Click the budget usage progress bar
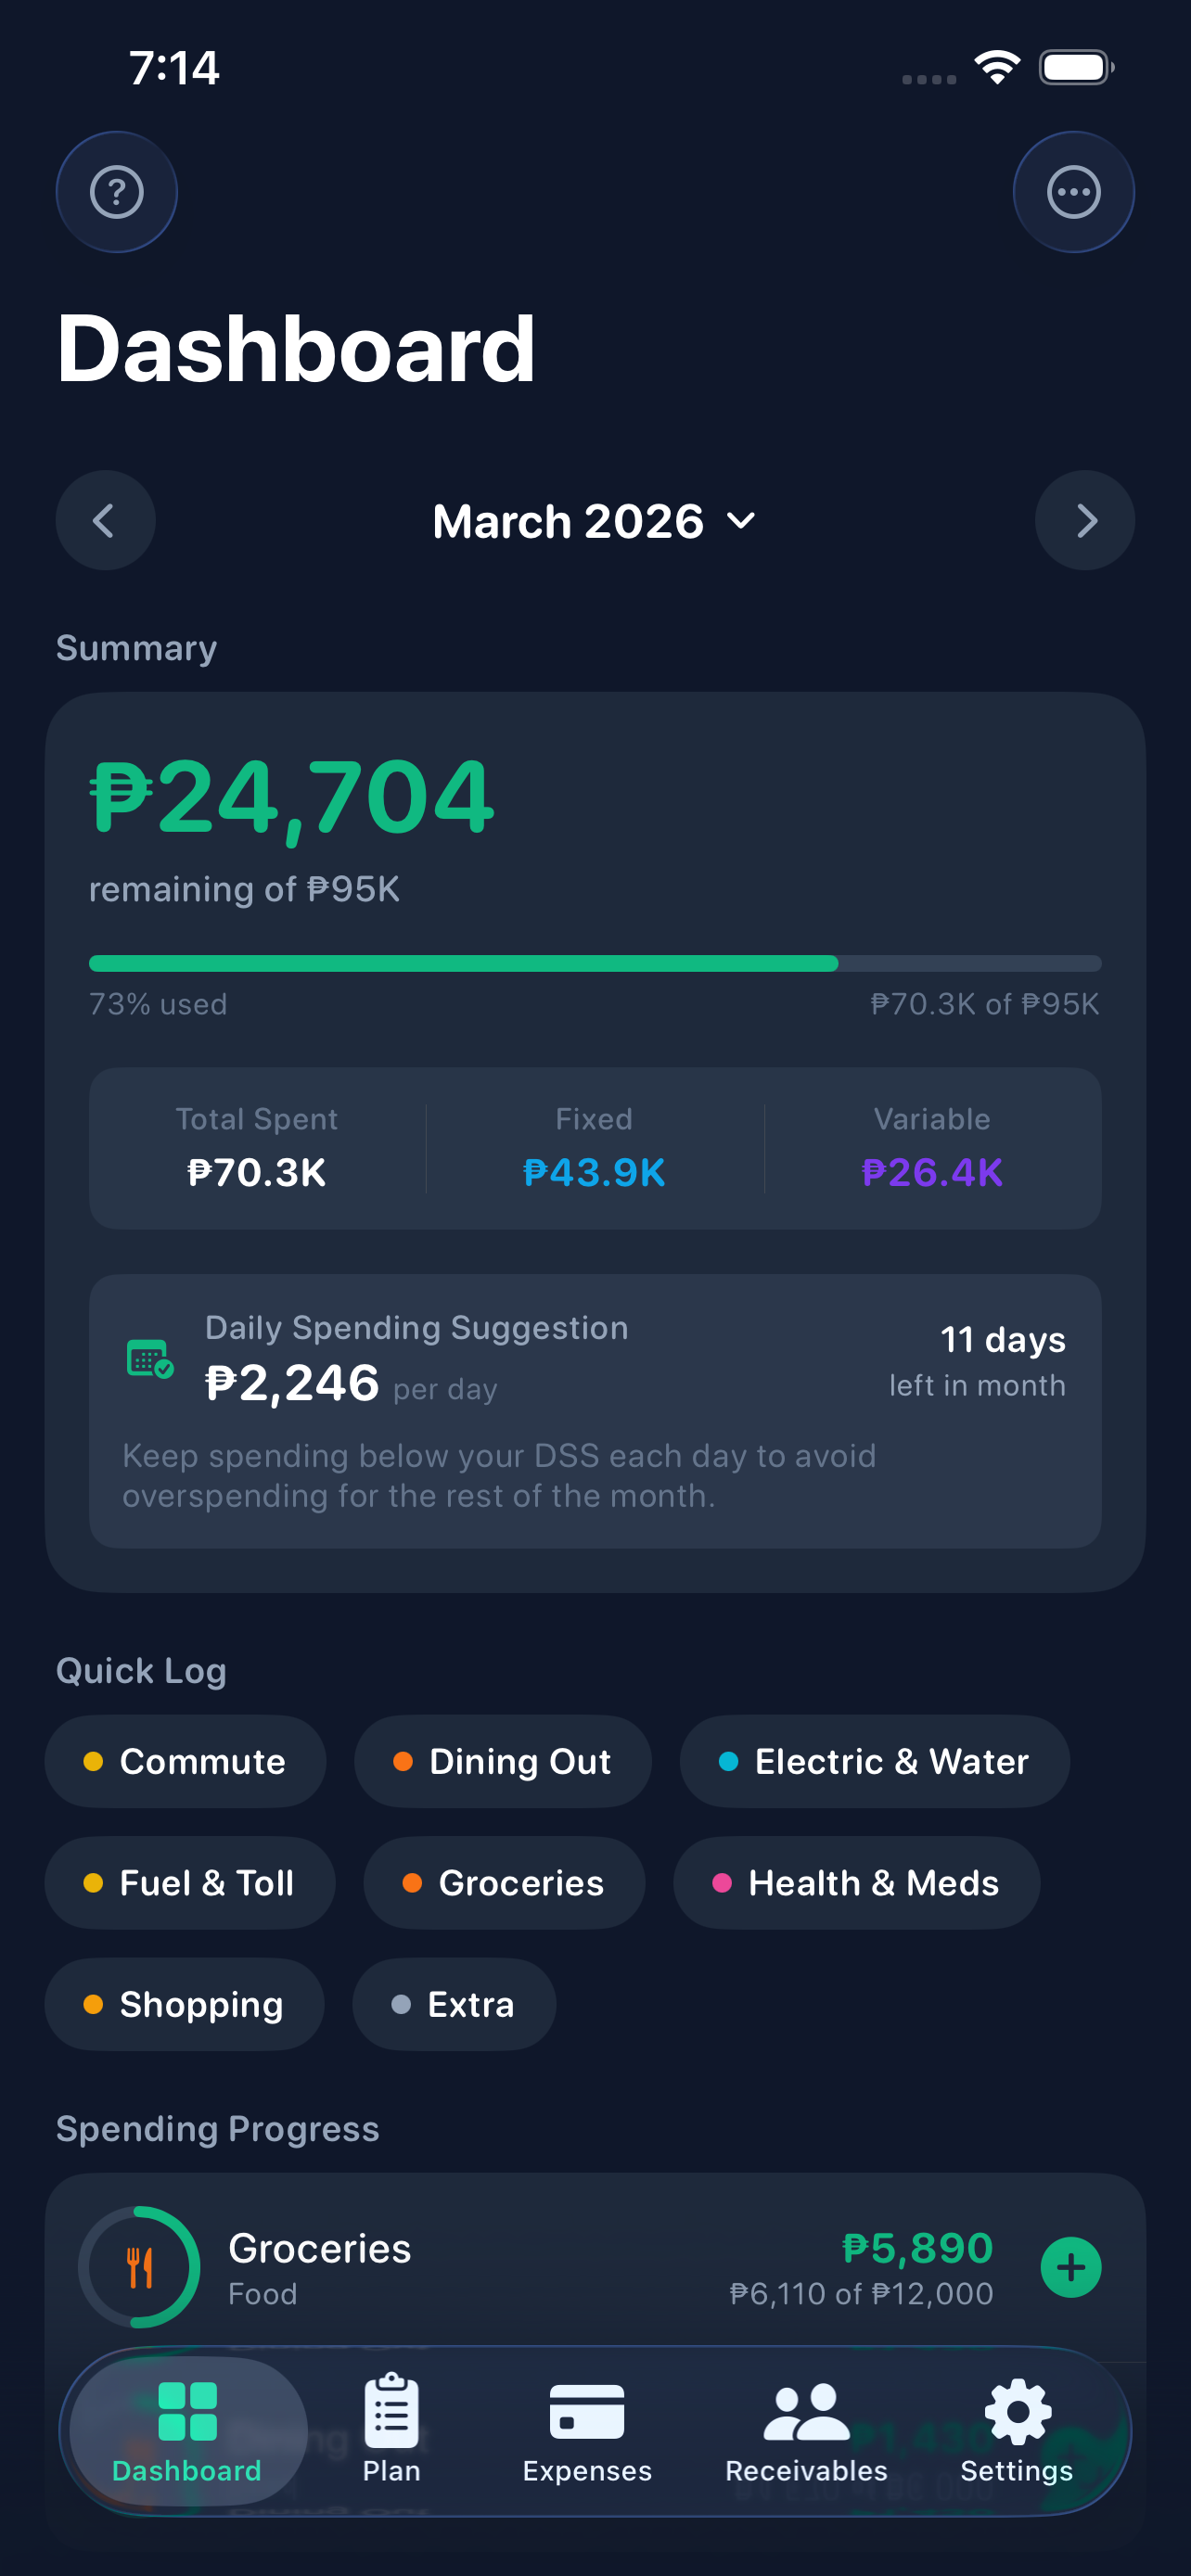Viewport: 1191px width, 2576px height. [595, 964]
